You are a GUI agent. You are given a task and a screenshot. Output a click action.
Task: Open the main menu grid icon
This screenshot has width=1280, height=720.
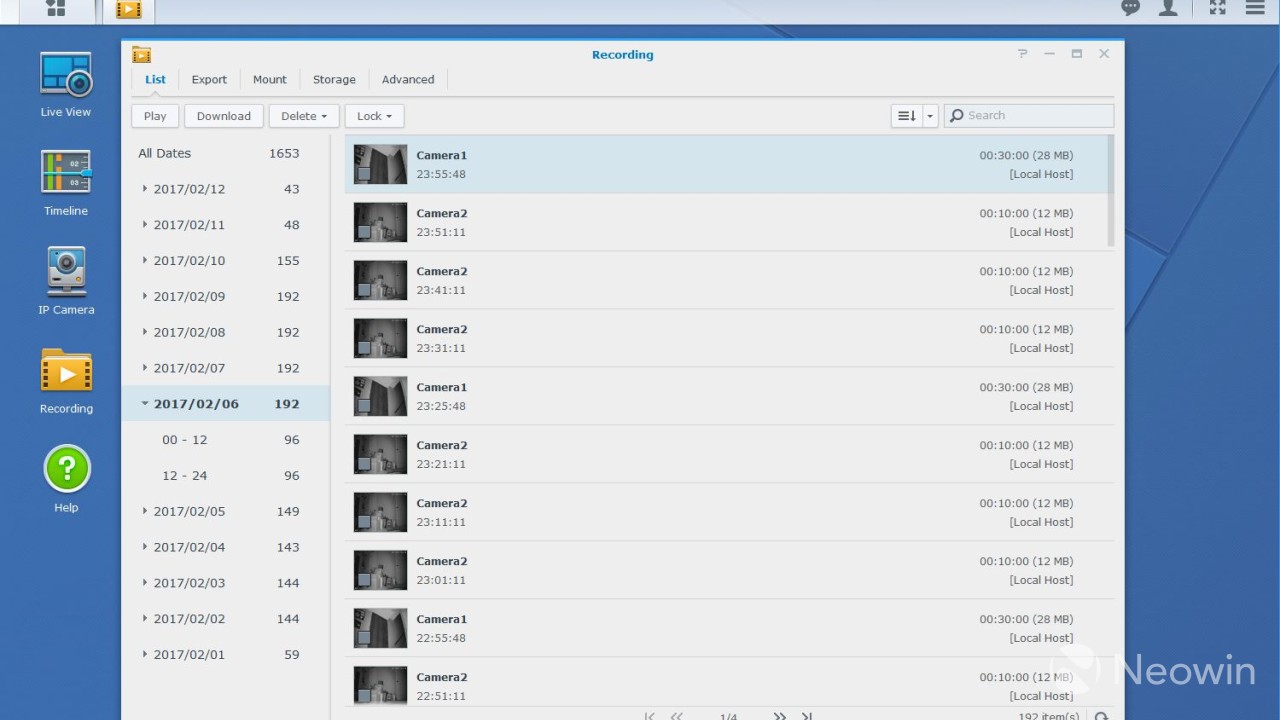click(56, 8)
